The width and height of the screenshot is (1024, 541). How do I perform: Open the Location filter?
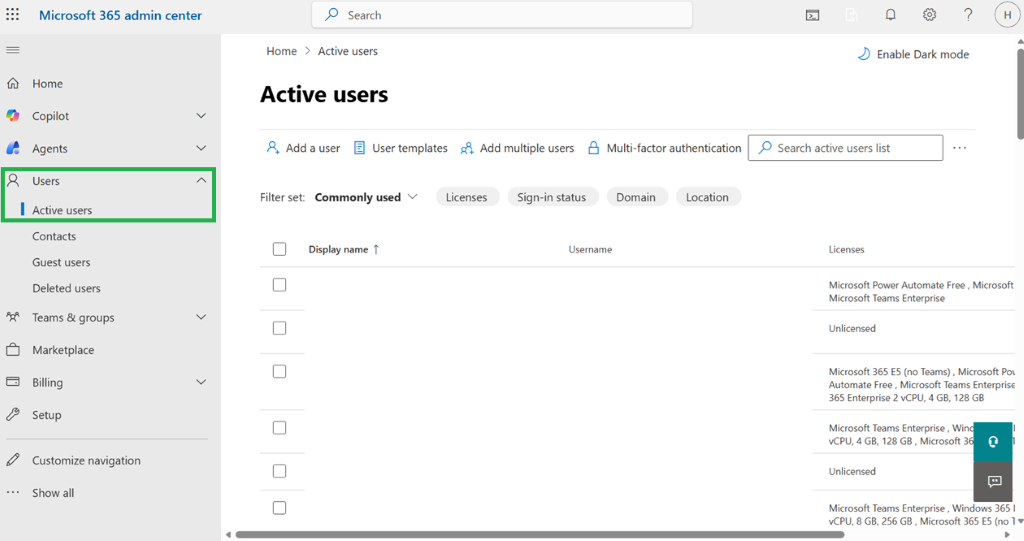tap(707, 197)
